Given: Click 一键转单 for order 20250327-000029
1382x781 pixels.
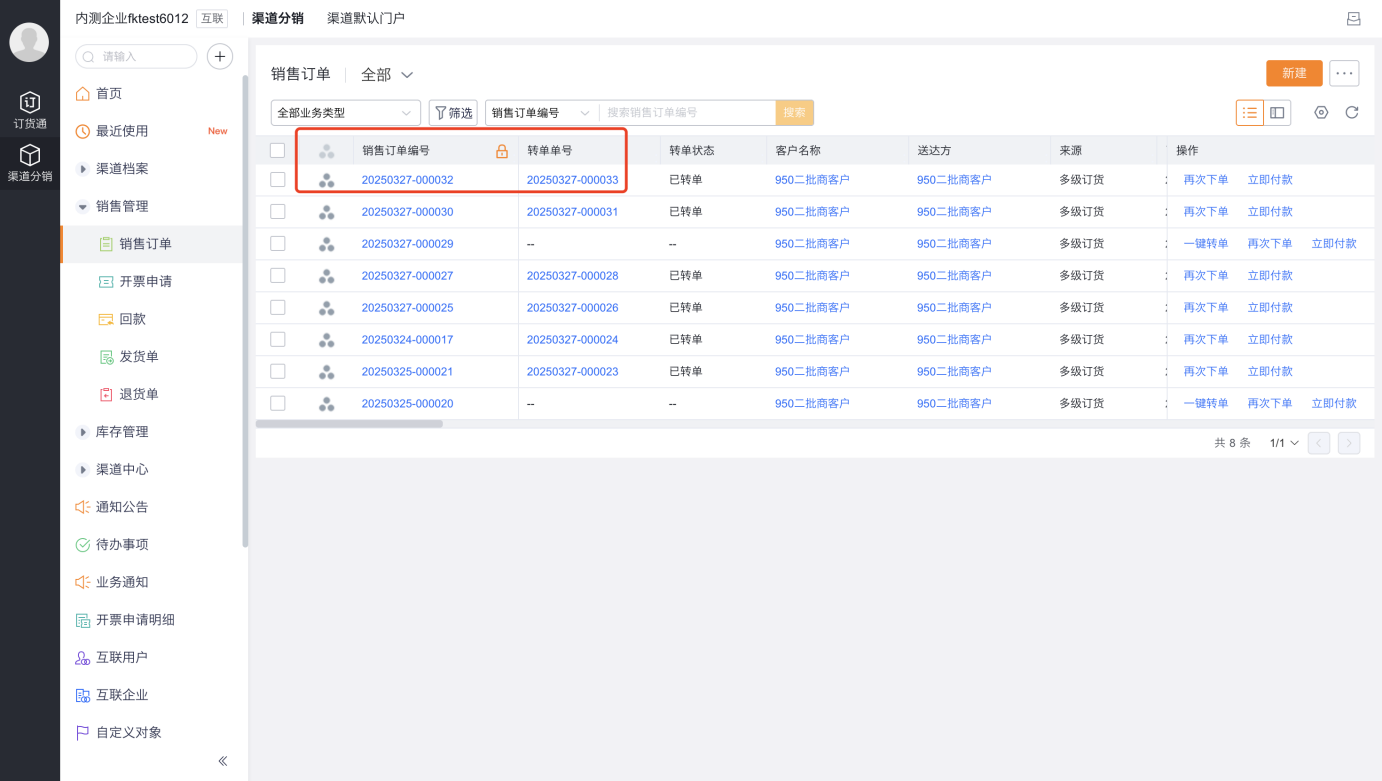Looking at the screenshot, I should [x=1206, y=244].
